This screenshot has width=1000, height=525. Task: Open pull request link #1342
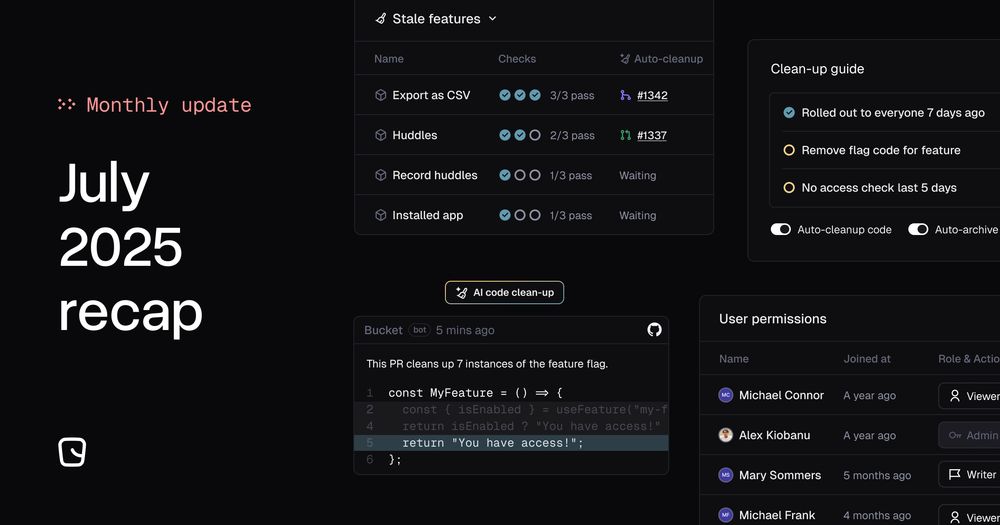(x=652, y=95)
